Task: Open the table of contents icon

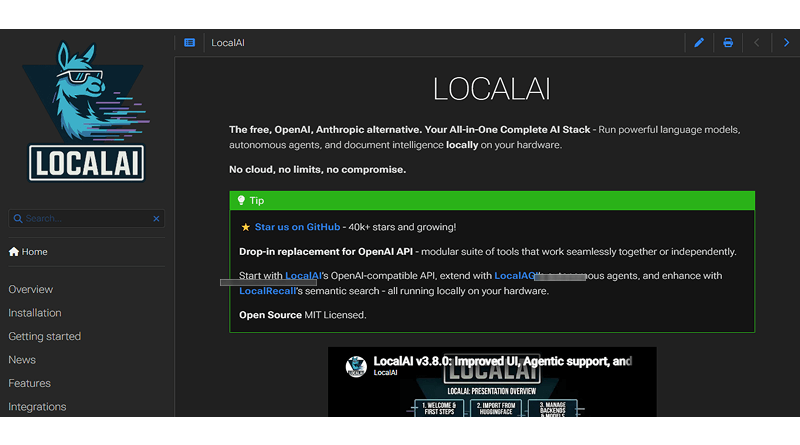Action: pos(189,43)
